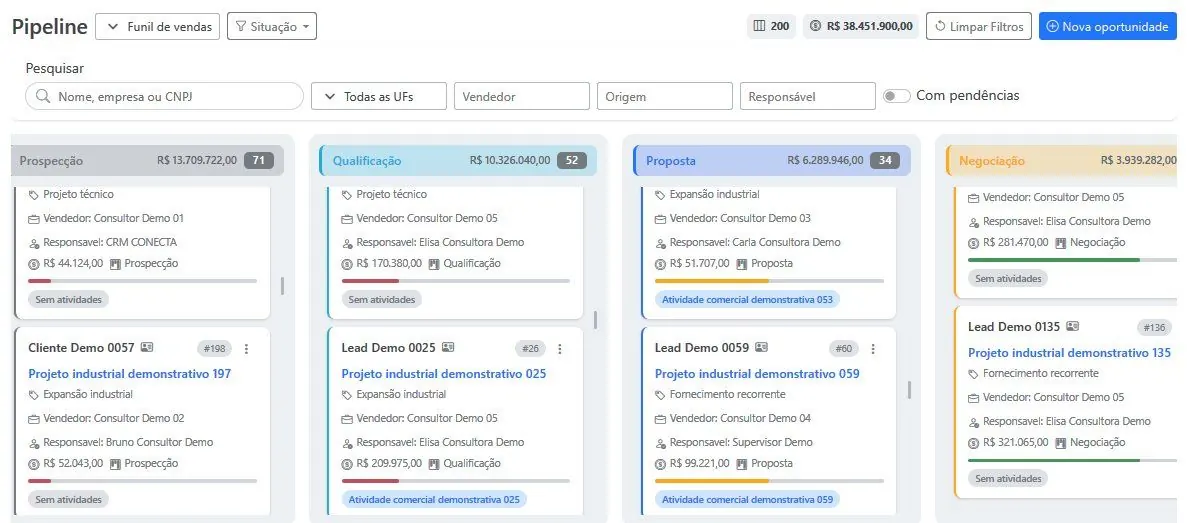This screenshot has width=1187, height=523.
Task: Click the 52 count badge in Qualificação
Action: click(572, 160)
